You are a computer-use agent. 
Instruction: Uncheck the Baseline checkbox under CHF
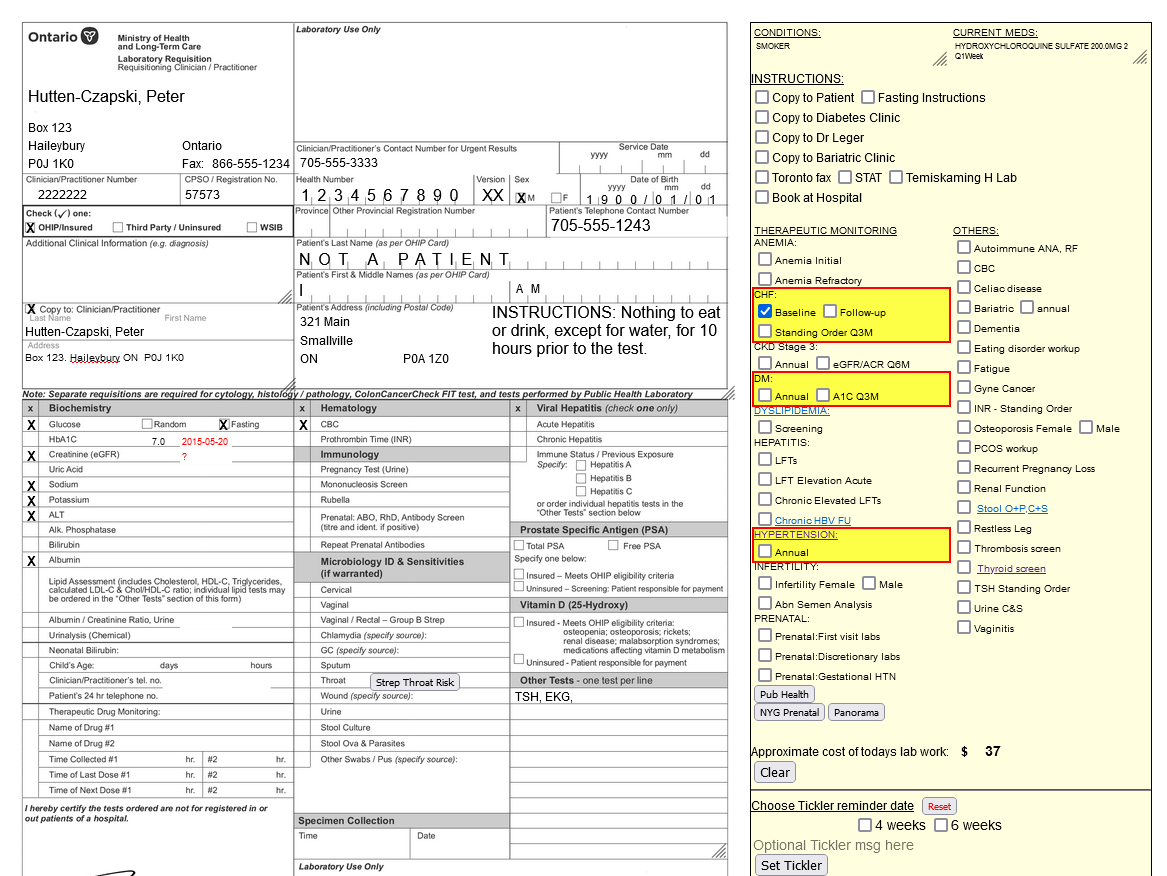click(764, 311)
